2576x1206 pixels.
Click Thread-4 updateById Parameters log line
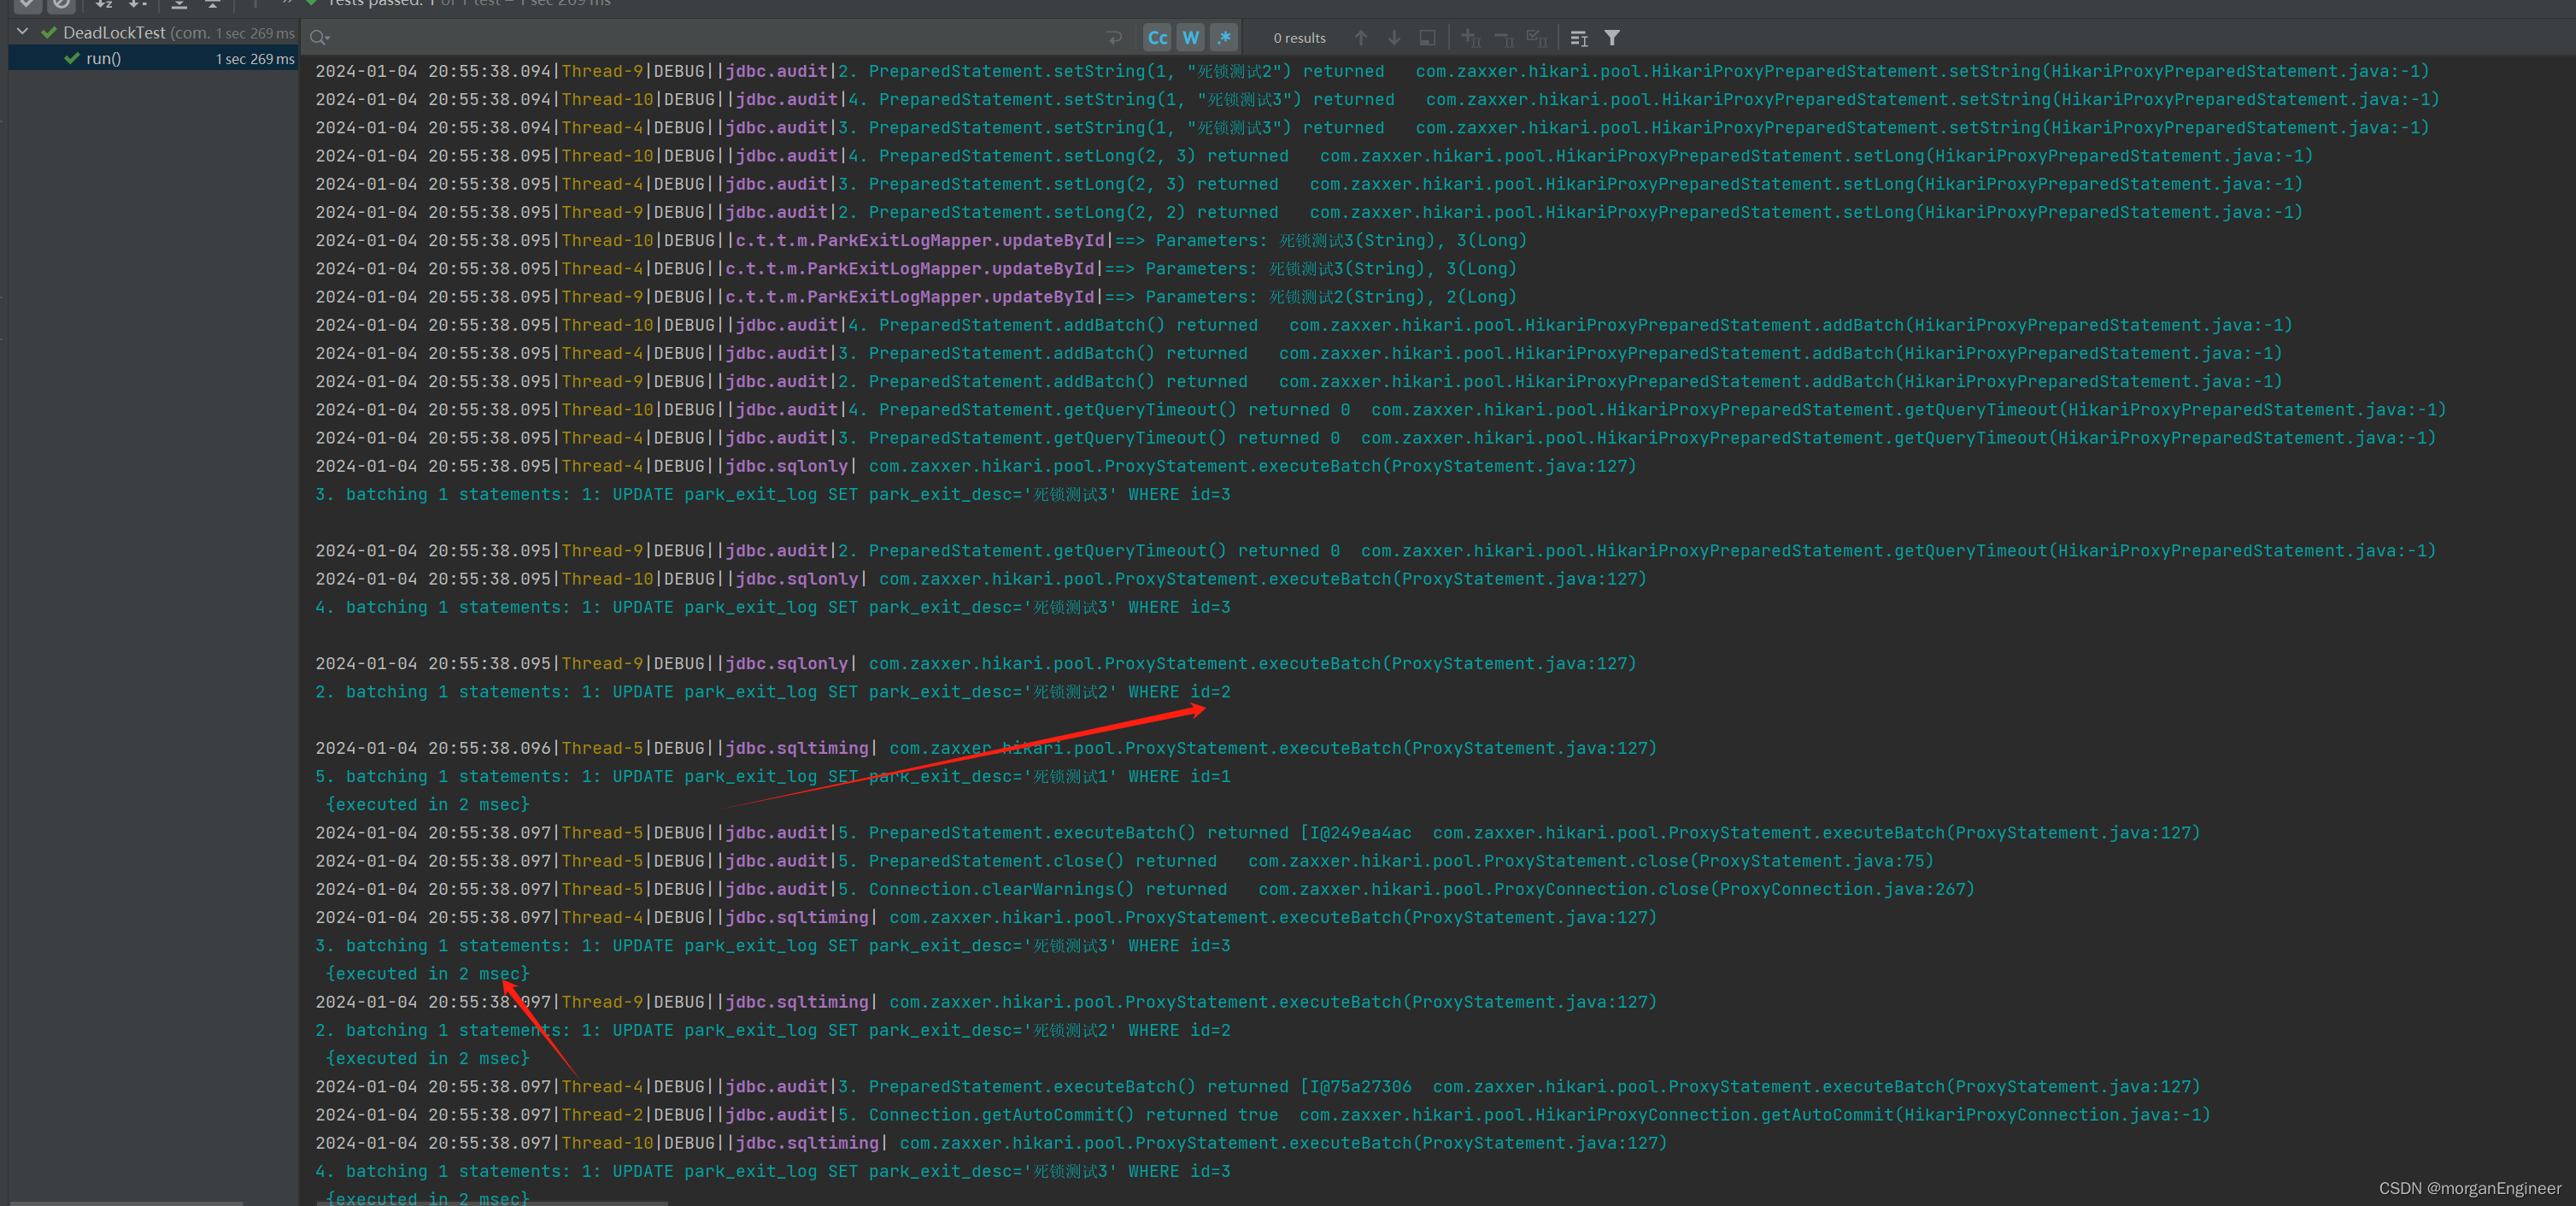(x=916, y=268)
